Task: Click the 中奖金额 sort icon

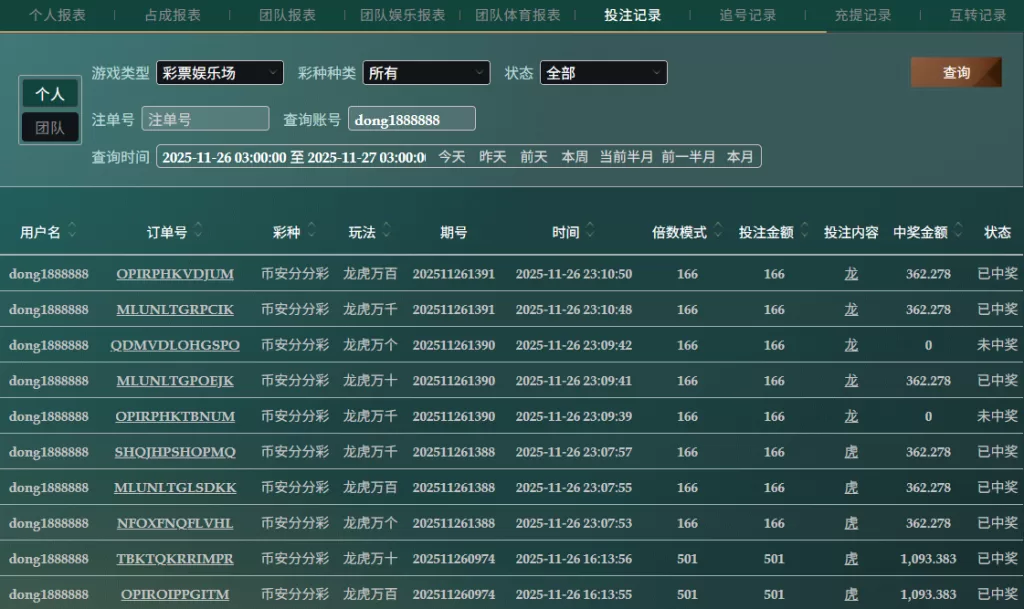Action: 958,231
